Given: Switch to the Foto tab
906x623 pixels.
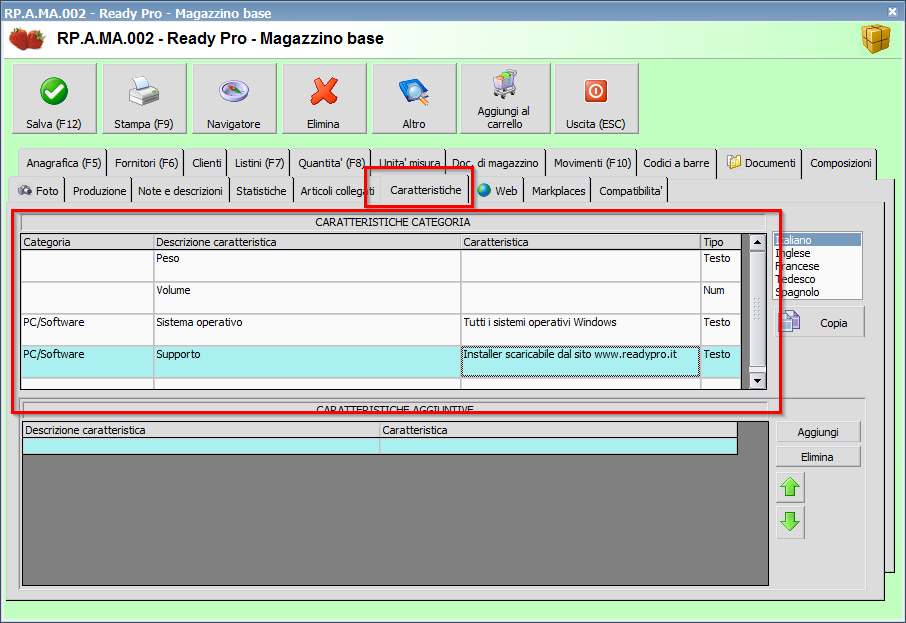Looking at the screenshot, I should [38, 191].
